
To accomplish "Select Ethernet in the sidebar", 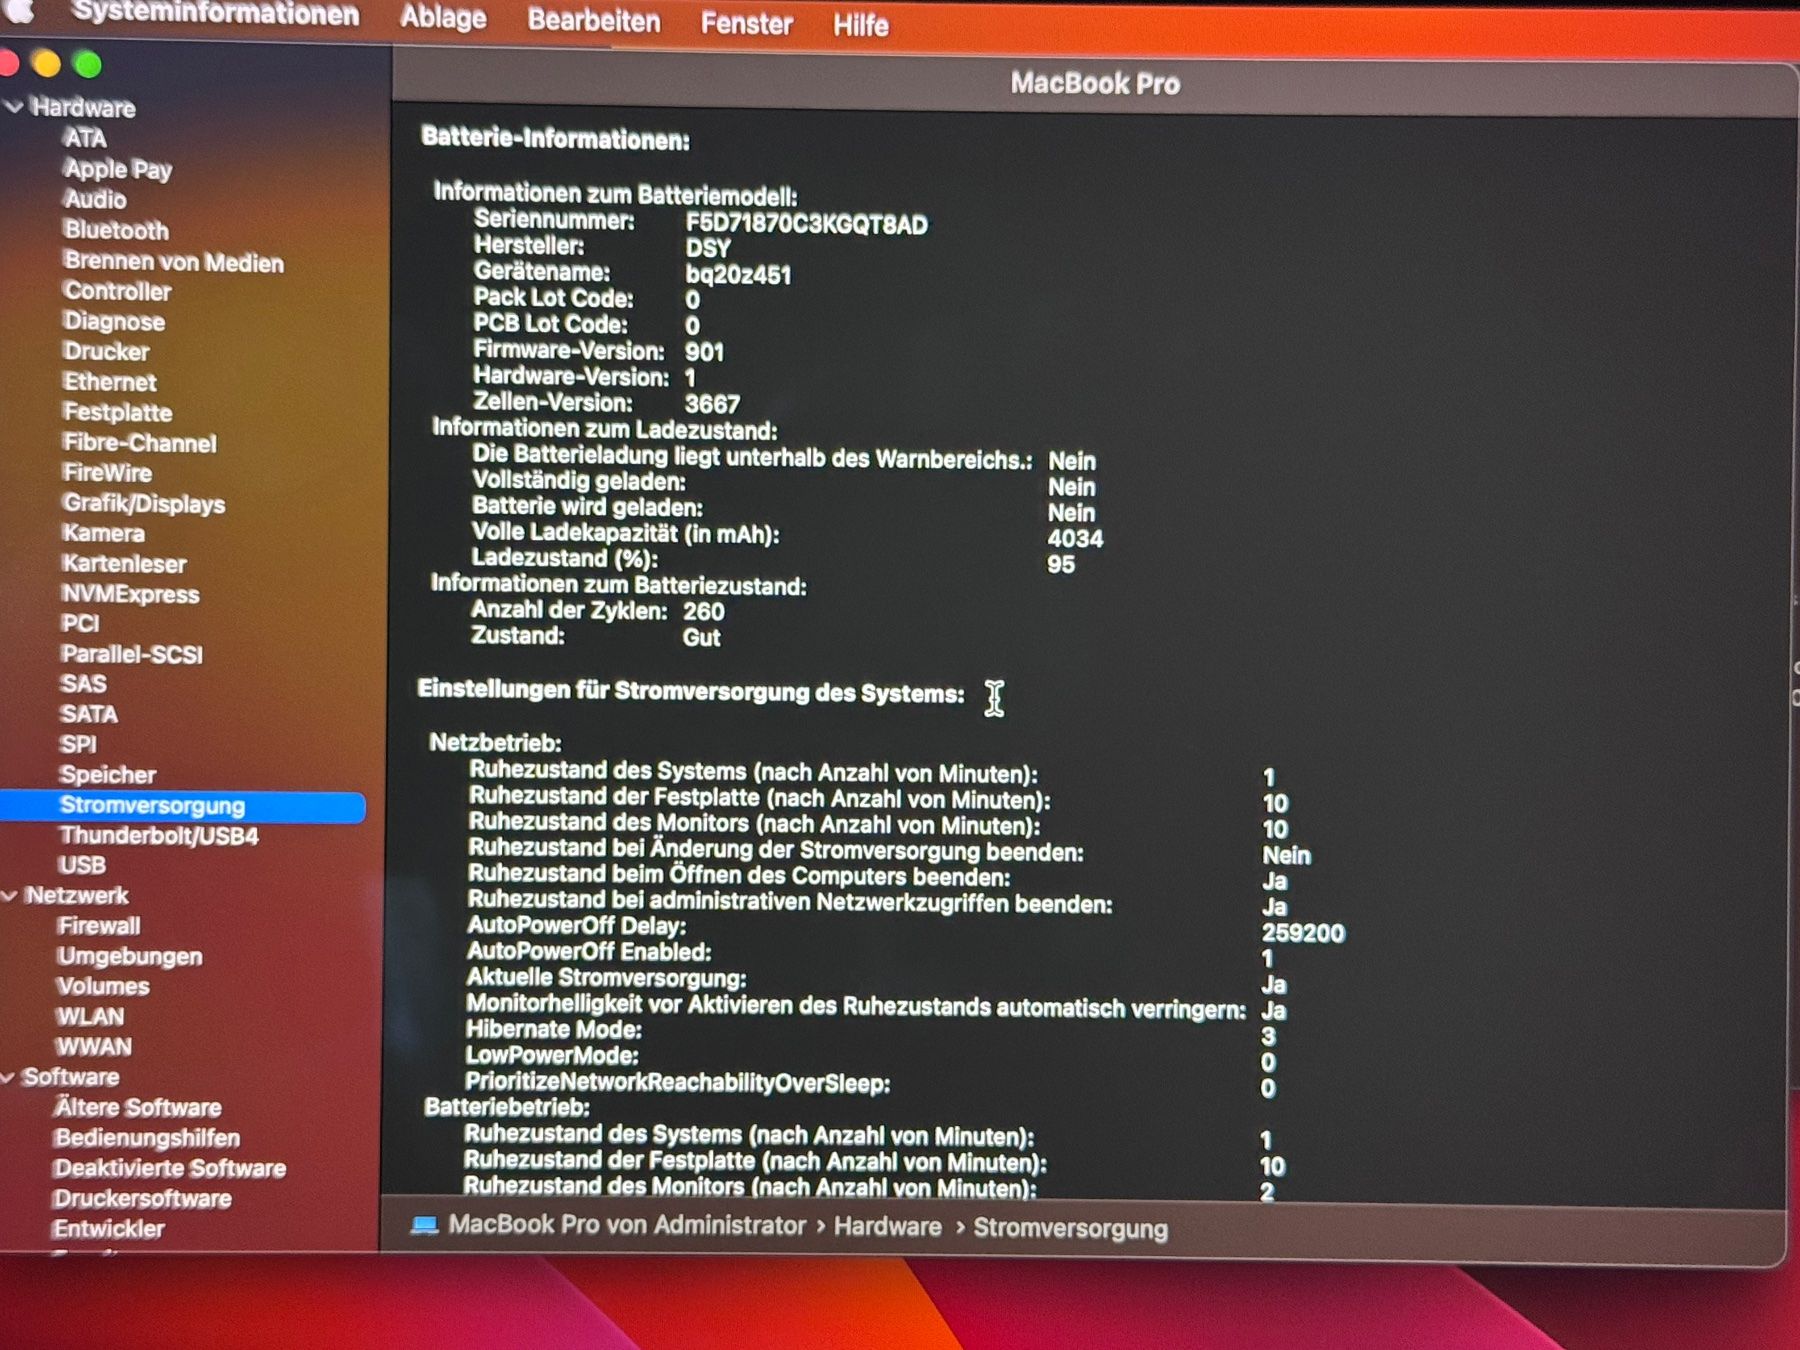I will 110,382.
